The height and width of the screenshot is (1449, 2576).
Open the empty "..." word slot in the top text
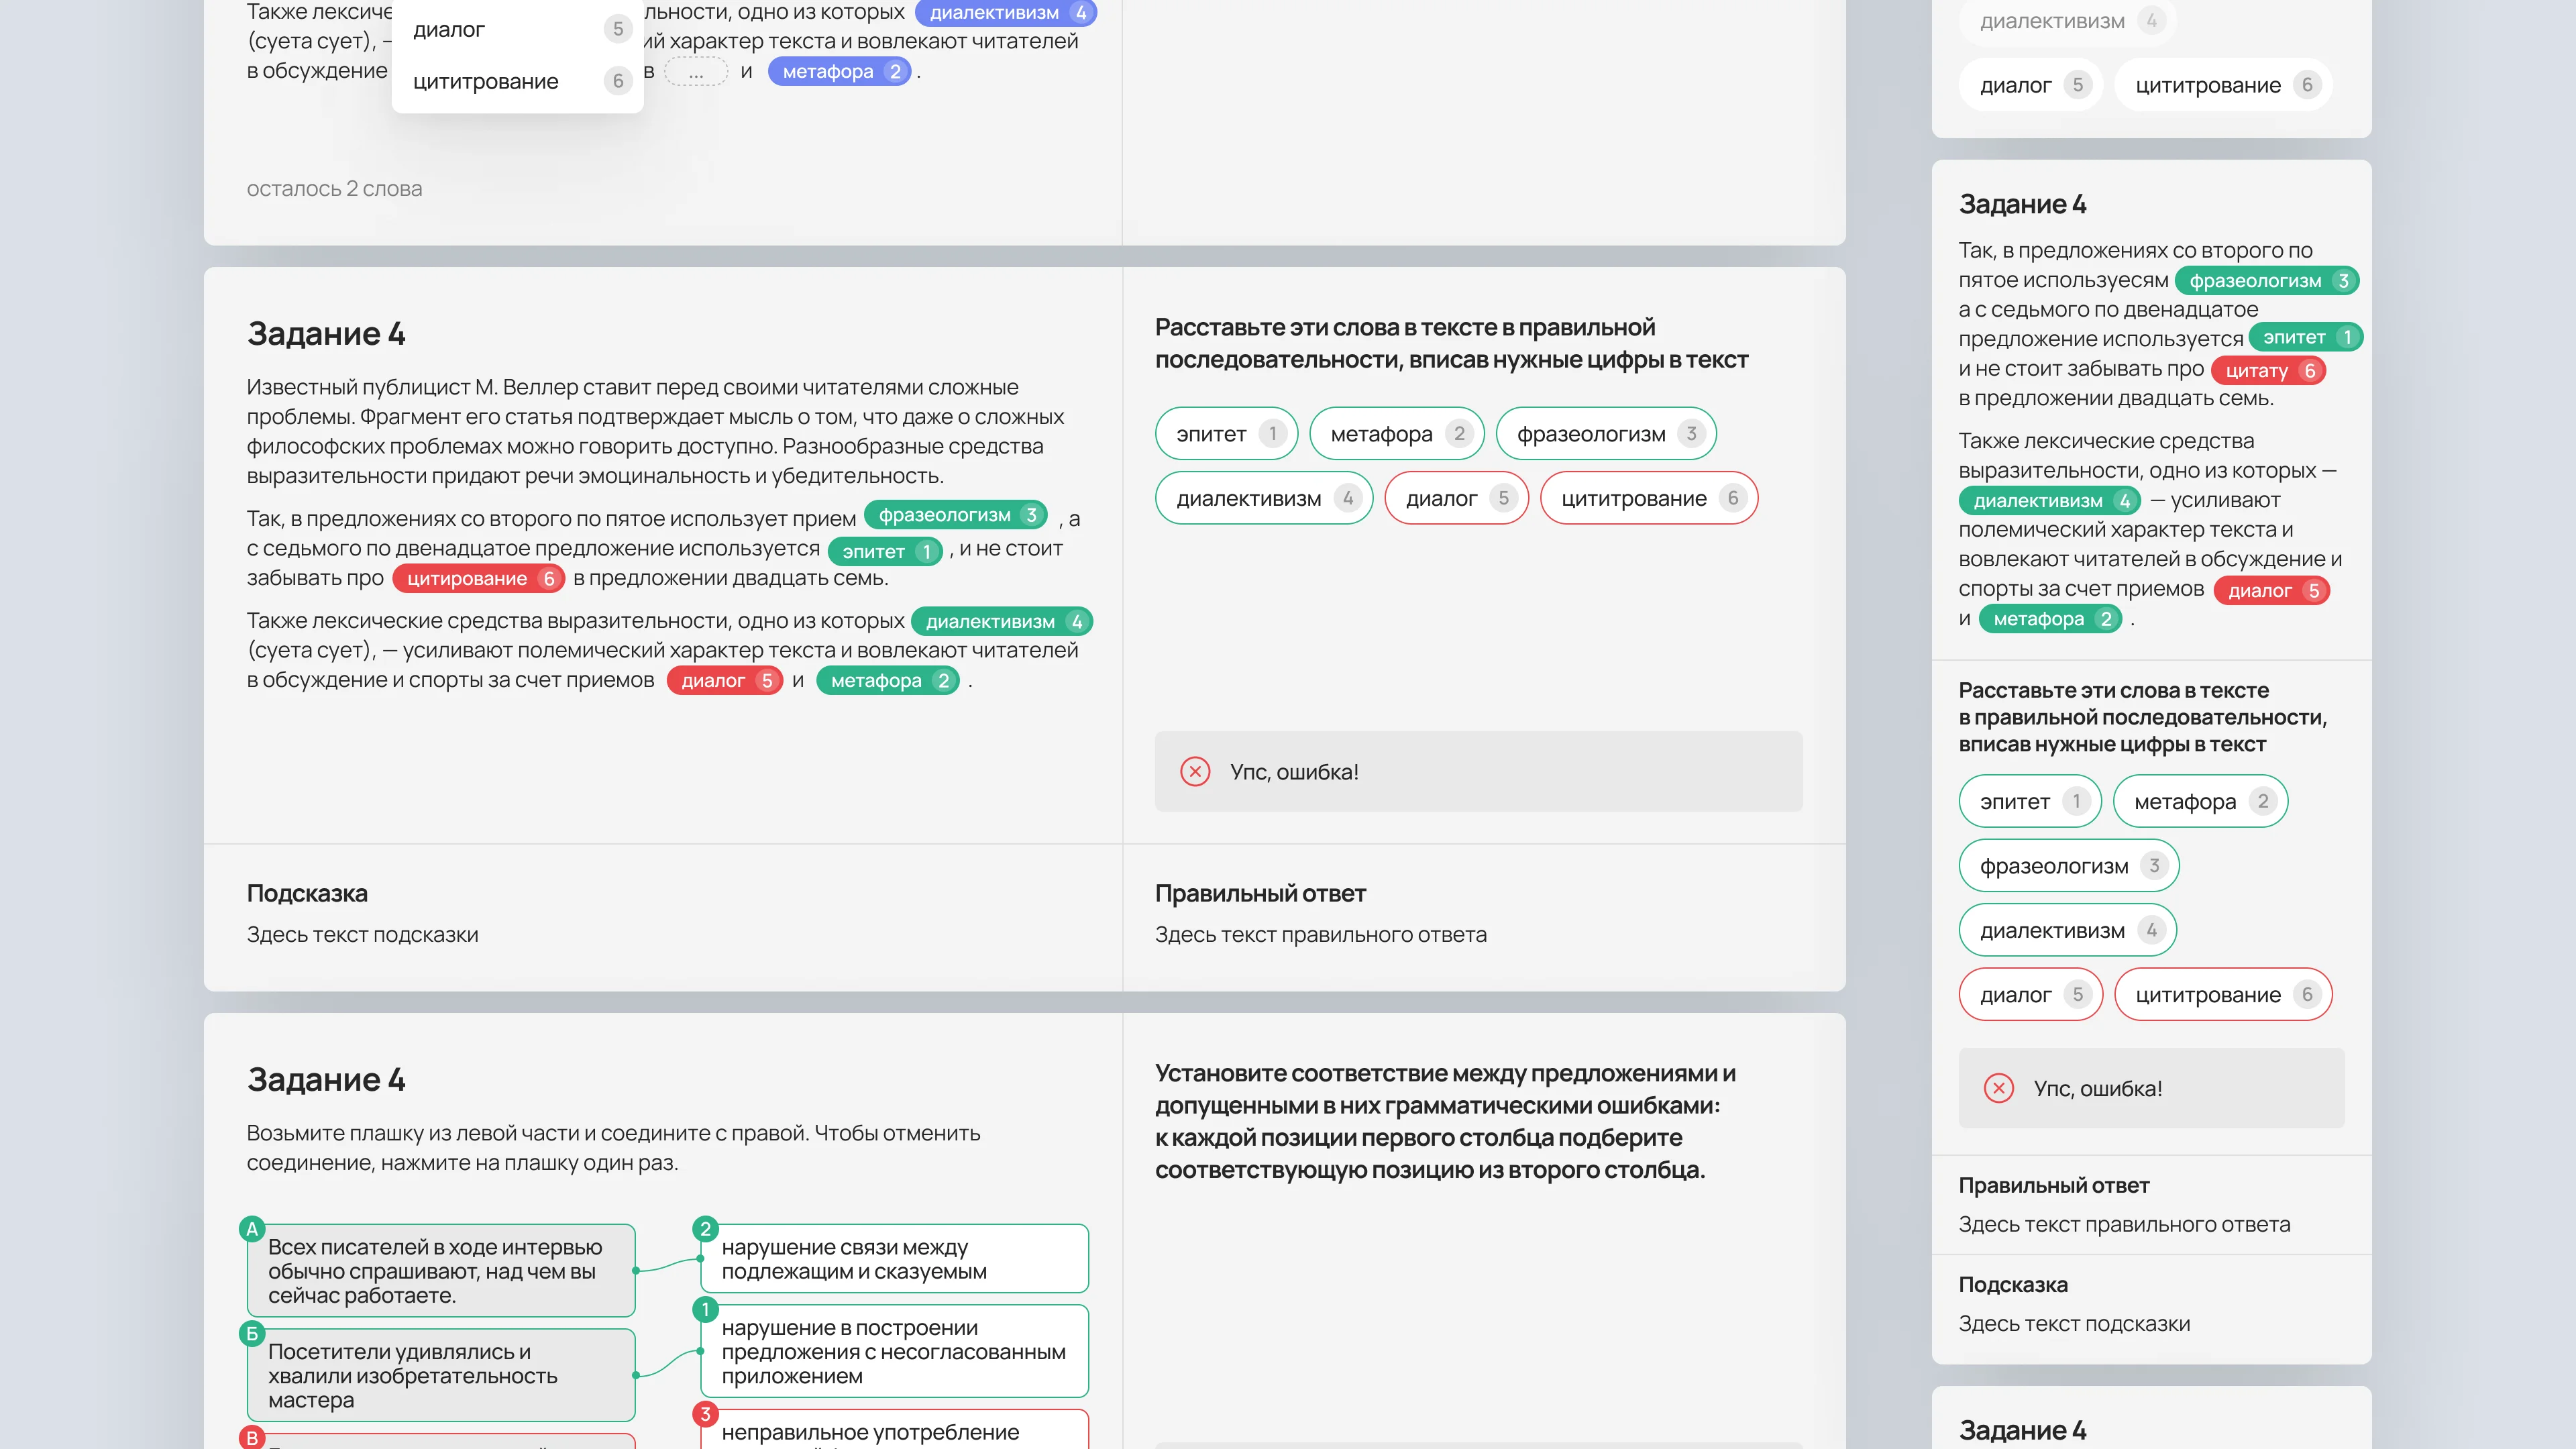[x=696, y=72]
